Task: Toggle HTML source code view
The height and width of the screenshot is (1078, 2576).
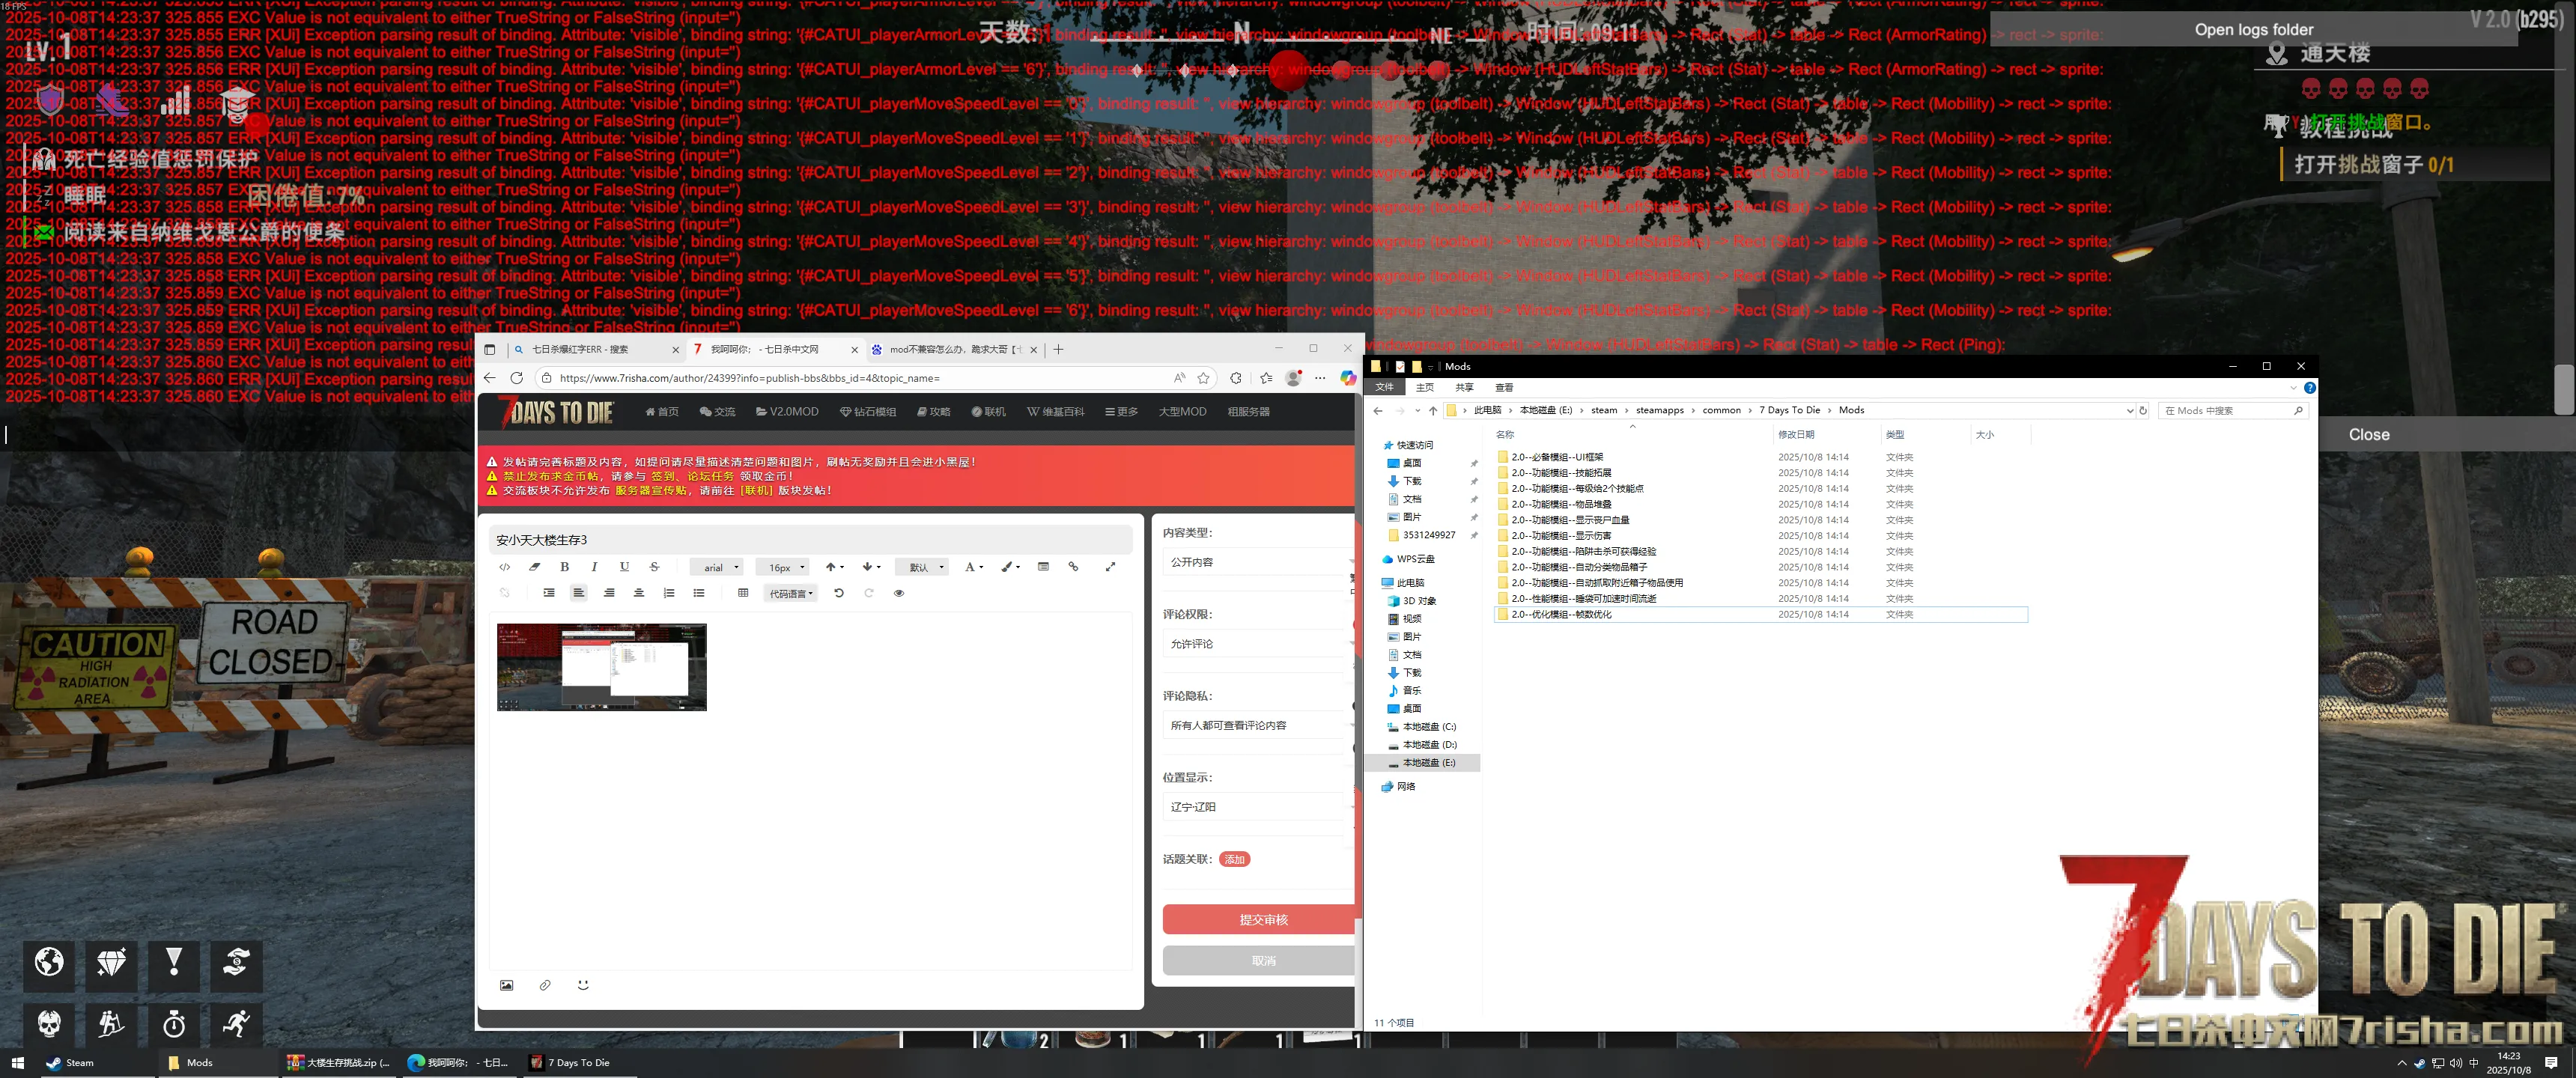Action: coord(504,567)
